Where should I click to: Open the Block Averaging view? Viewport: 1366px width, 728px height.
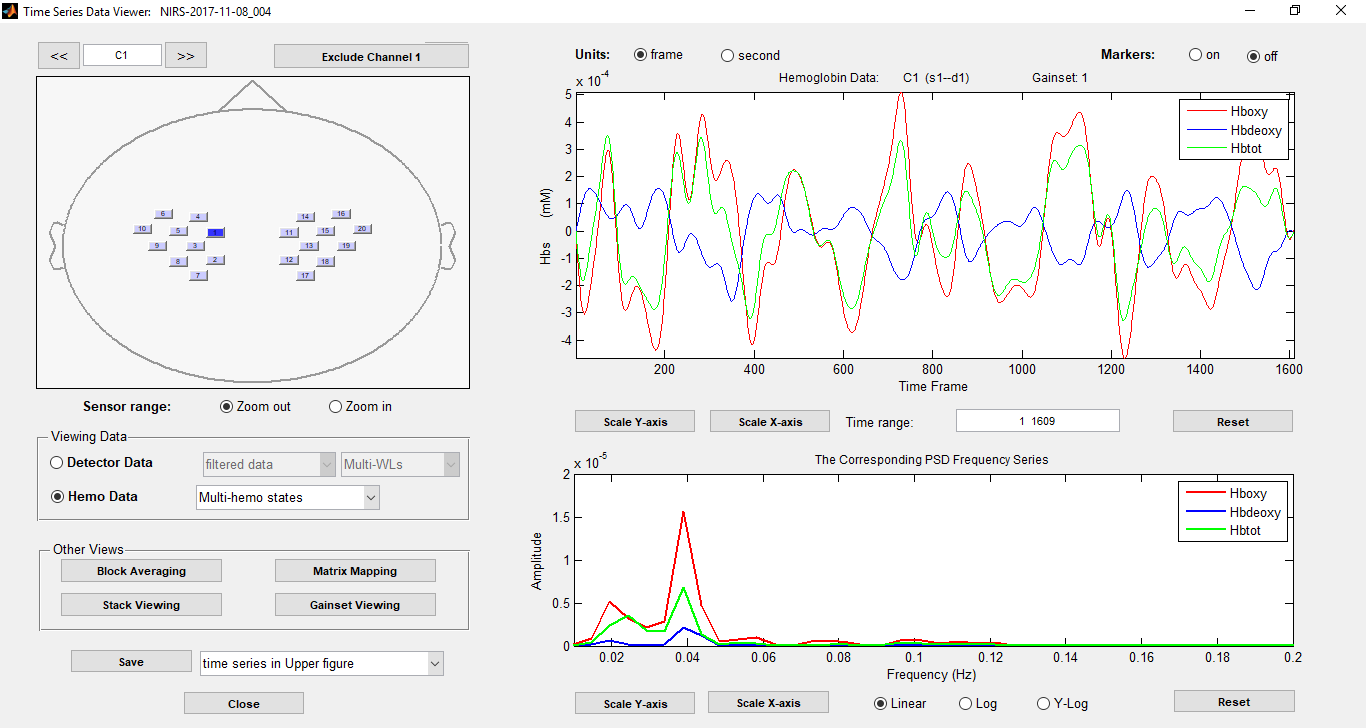pyautogui.click(x=141, y=570)
